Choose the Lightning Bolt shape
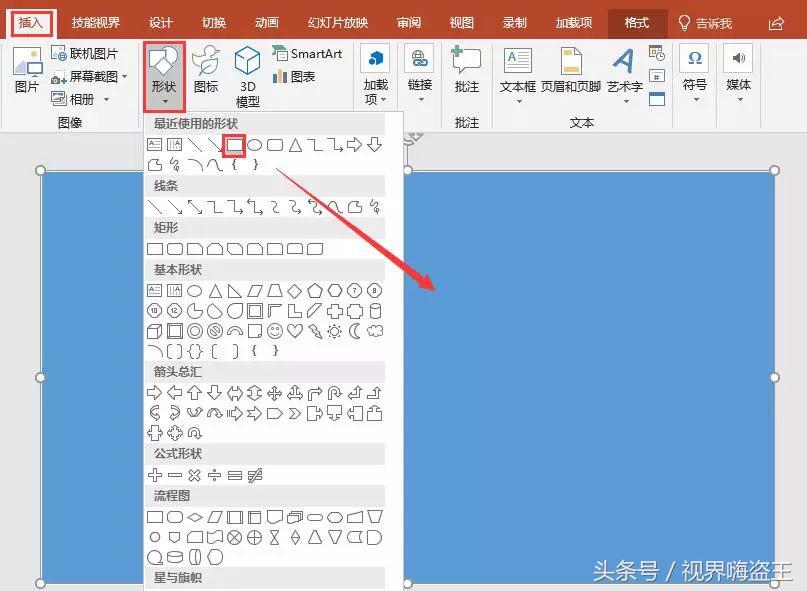This screenshot has width=807, height=591. tap(315, 331)
